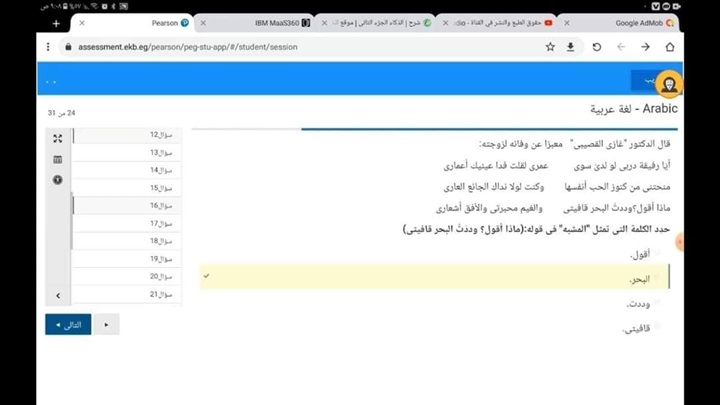Viewport: 720px width, 405px height.
Task: Click the previous question arrow button
Action: tap(106, 325)
